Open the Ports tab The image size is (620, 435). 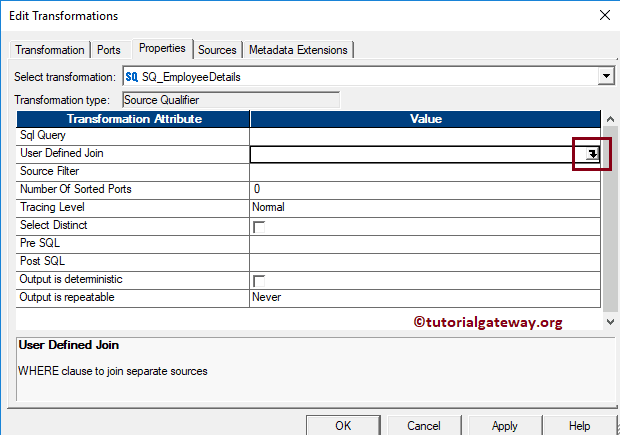(108, 50)
